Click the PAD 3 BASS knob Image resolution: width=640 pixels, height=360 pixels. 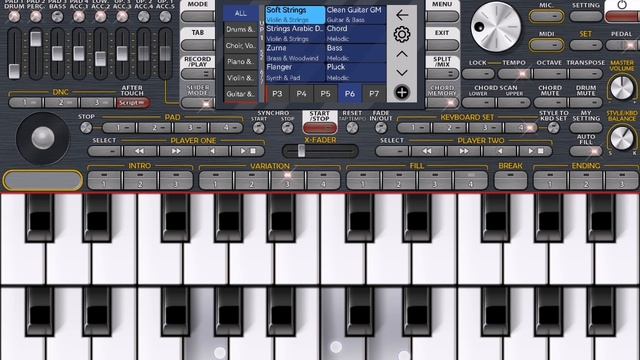coord(57,16)
